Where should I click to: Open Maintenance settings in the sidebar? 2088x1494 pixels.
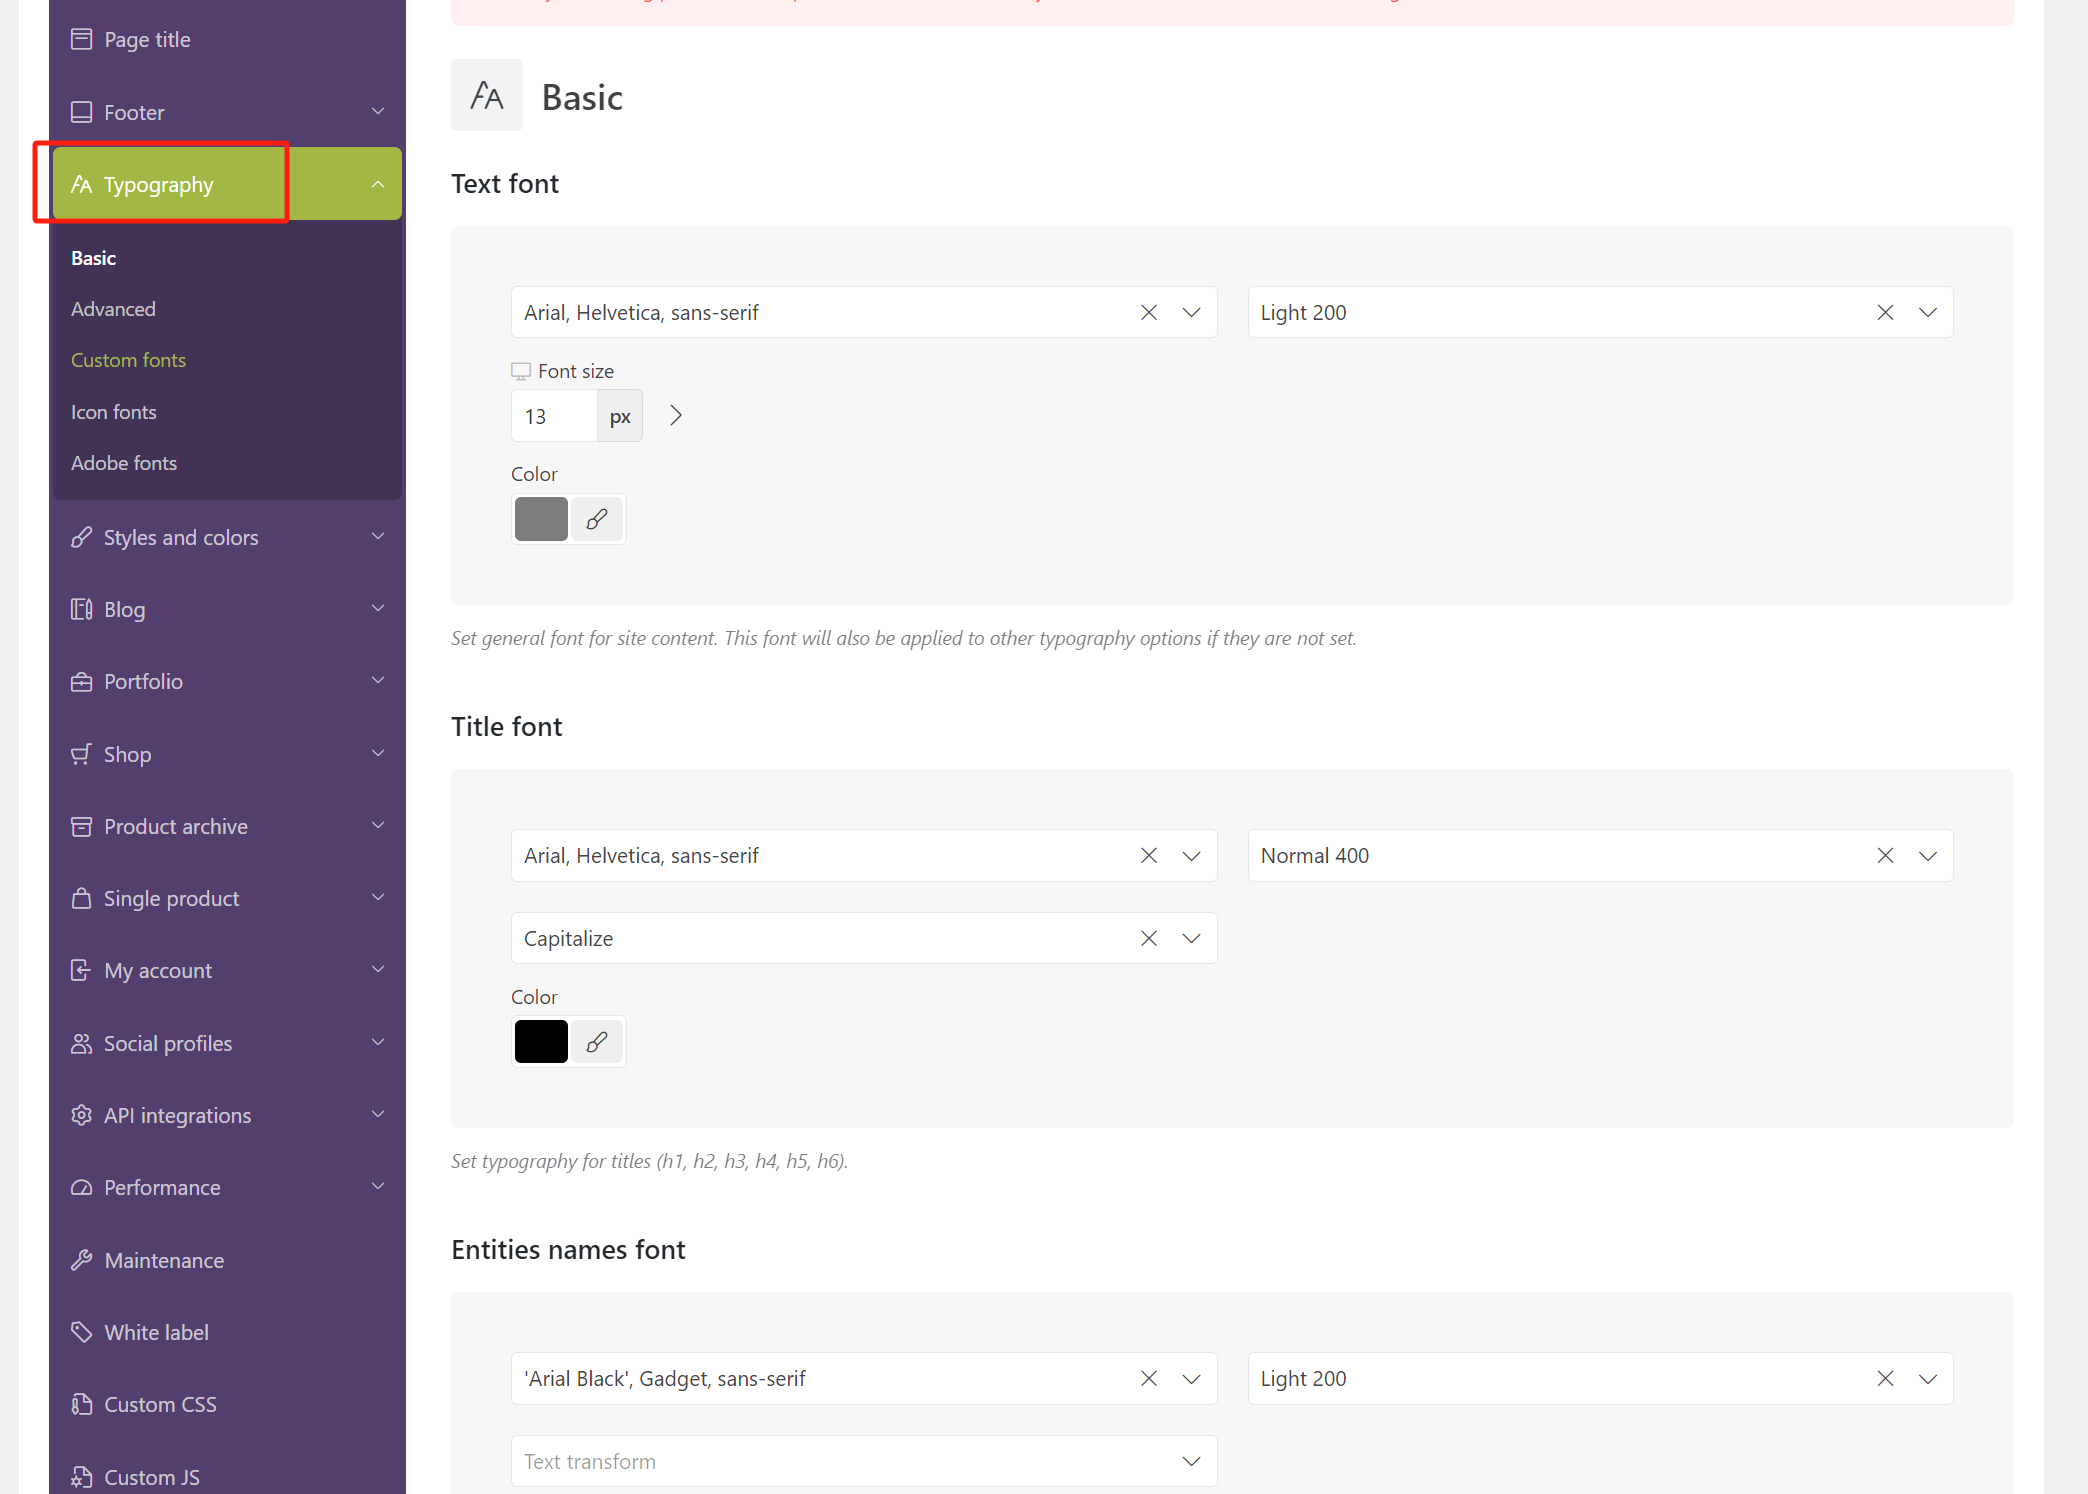(x=164, y=1260)
